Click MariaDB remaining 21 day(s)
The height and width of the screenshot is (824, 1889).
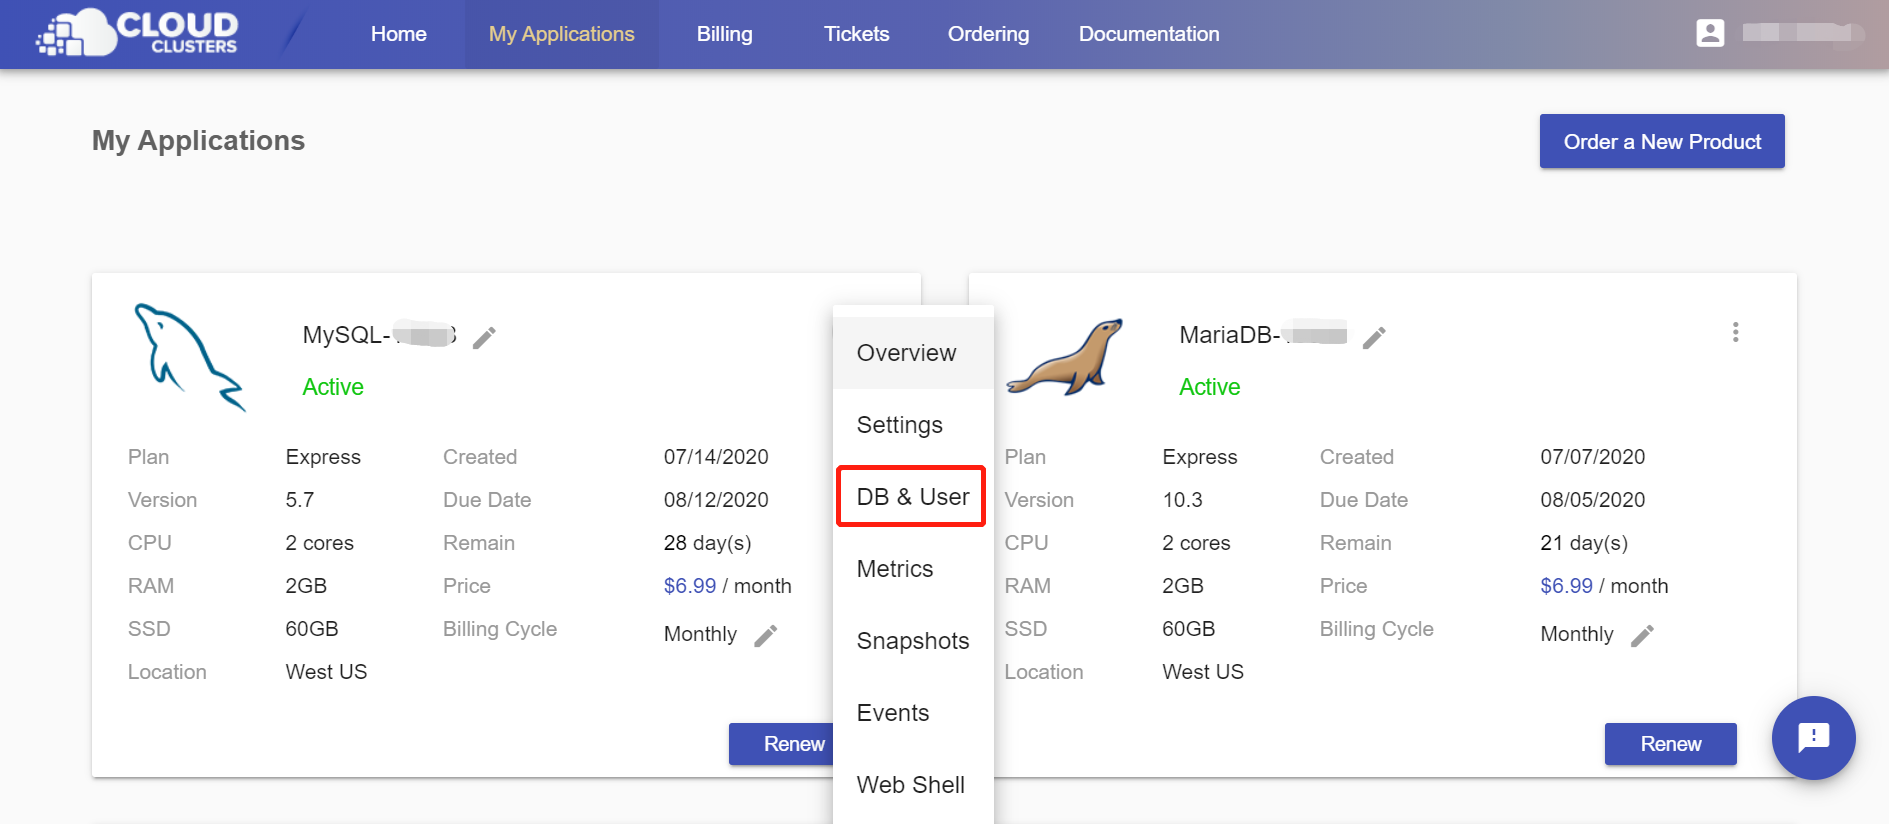coord(1584,543)
